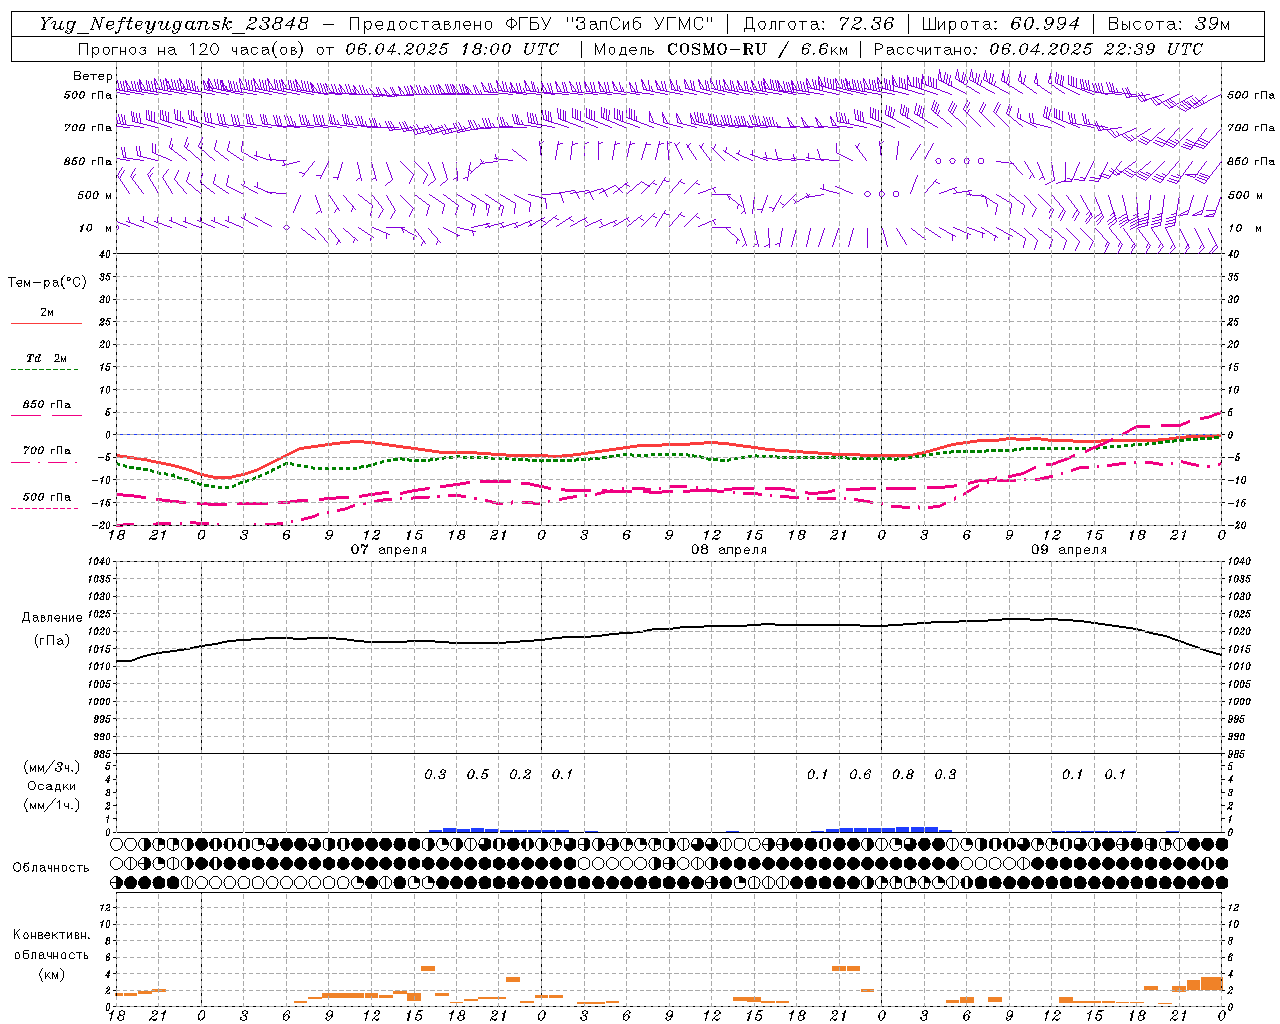Click the 0.6 precipitation amount value
The height and width of the screenshot is (1024, 1280).
(x=860, y=775)
